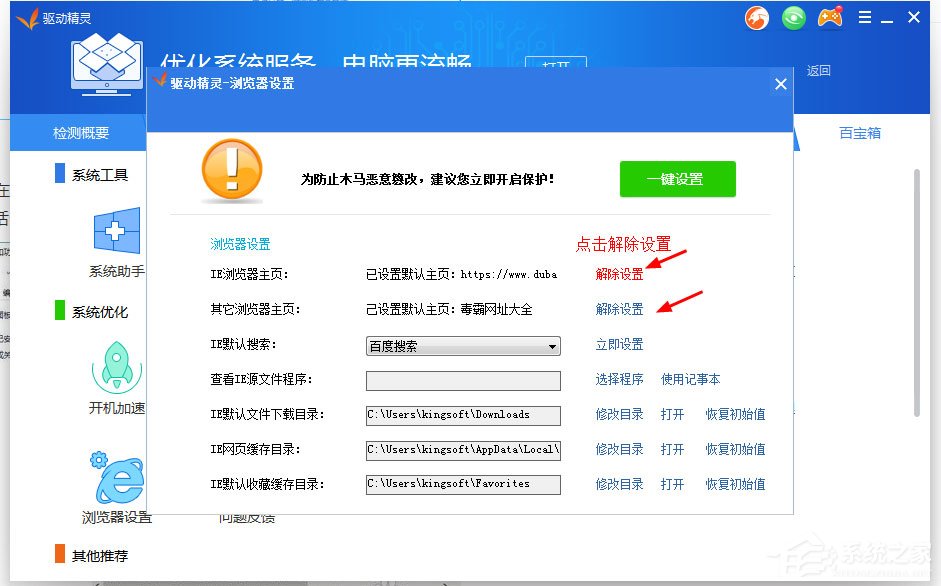Click the IE默认文件下载目录 input field

pos(462,414)
